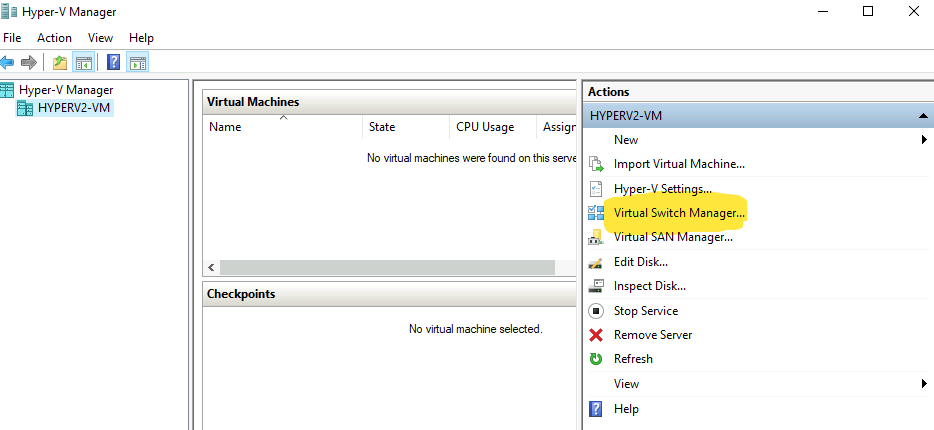Toggle Show/Hide Console Tree toolbar icon
The width and height of the screenshot is (934, 430).
(83, 63)
